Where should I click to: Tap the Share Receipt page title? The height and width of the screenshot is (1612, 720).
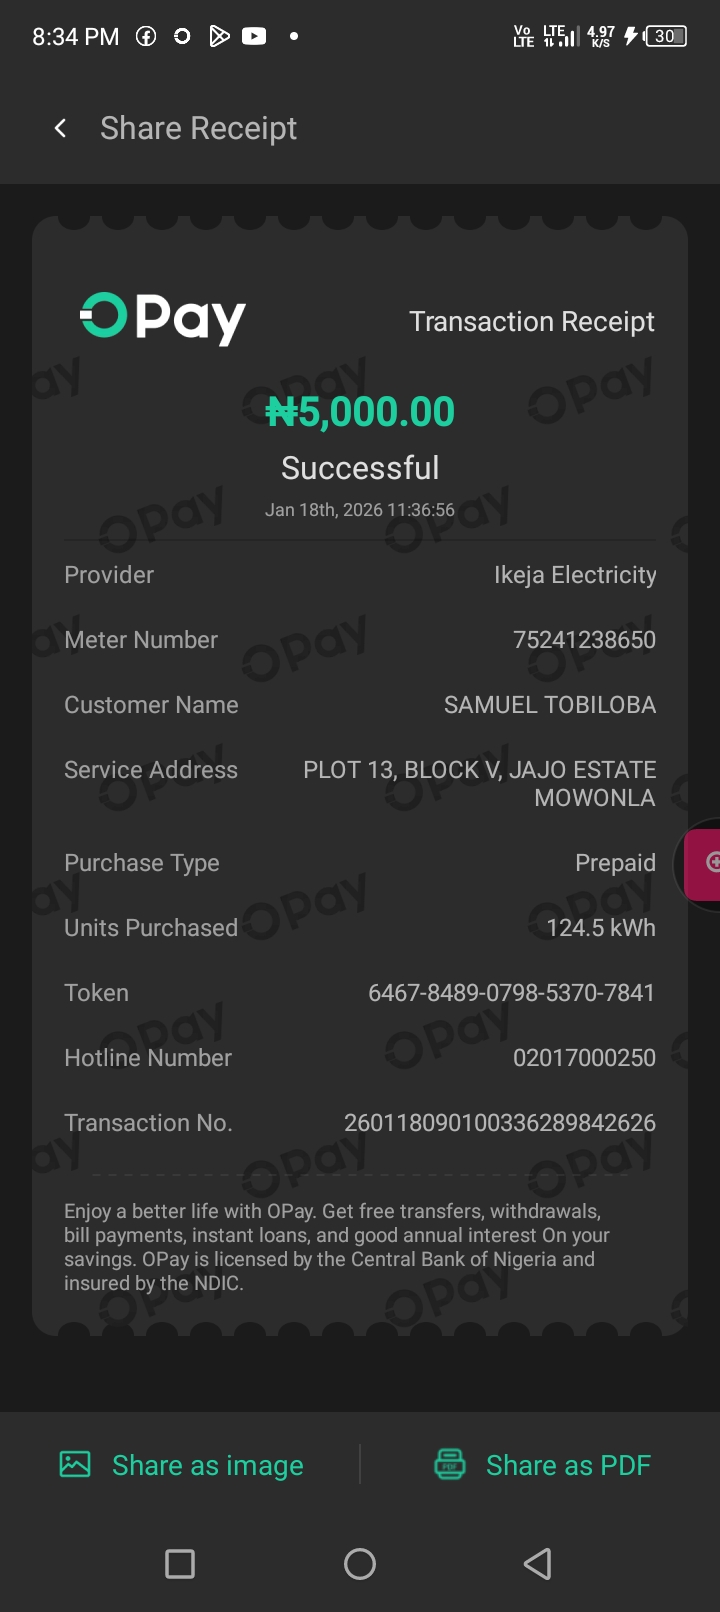point(198,128)
